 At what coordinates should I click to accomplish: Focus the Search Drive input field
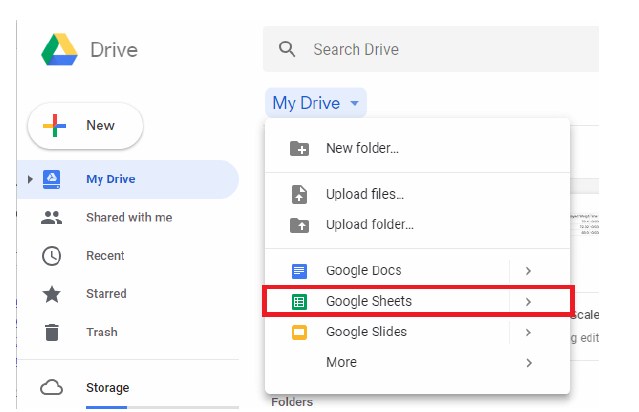tap(431, 49)
